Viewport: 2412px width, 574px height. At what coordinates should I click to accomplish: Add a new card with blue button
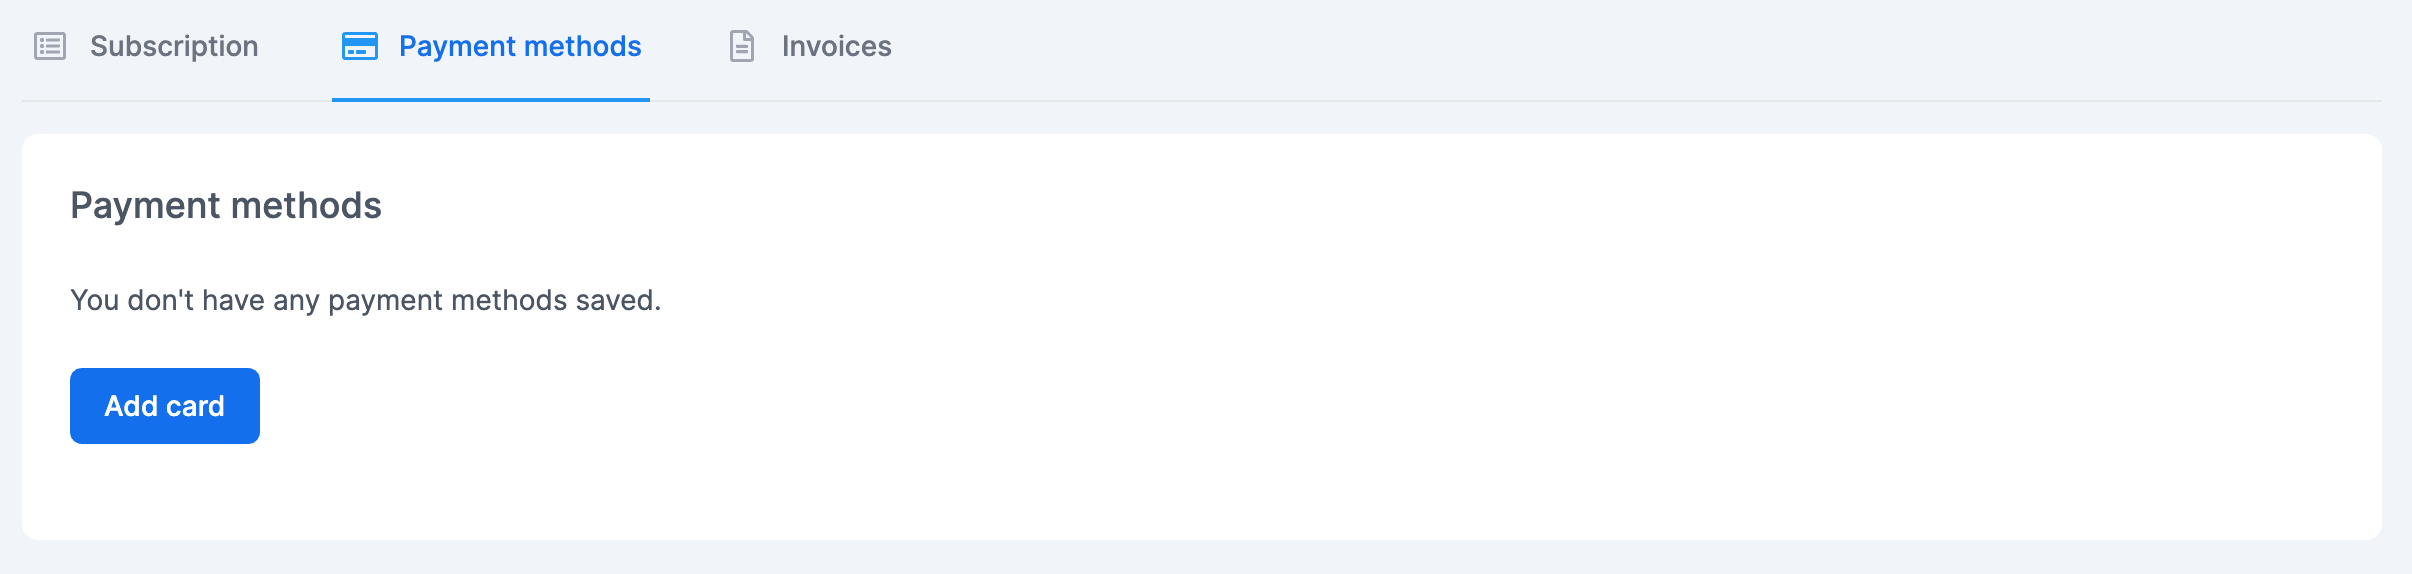[165, 406]
